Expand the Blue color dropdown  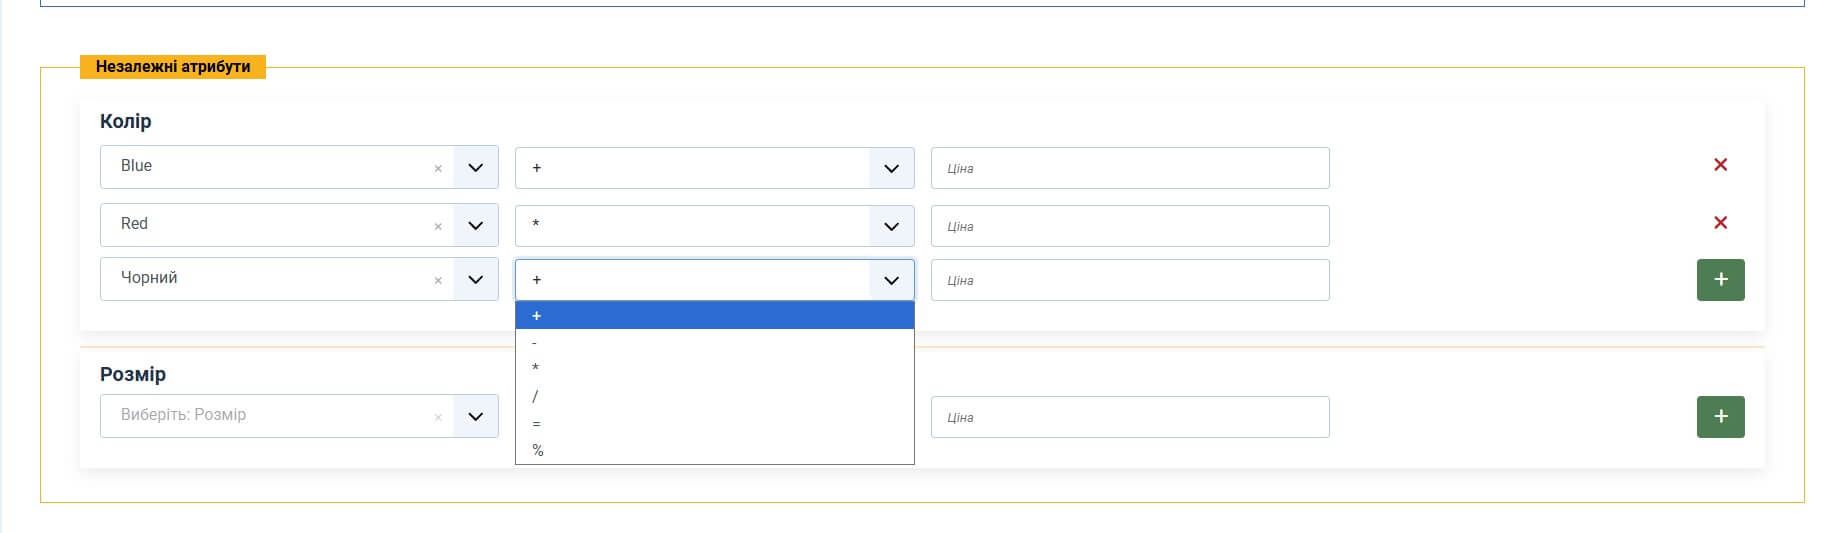coord(476,167)
